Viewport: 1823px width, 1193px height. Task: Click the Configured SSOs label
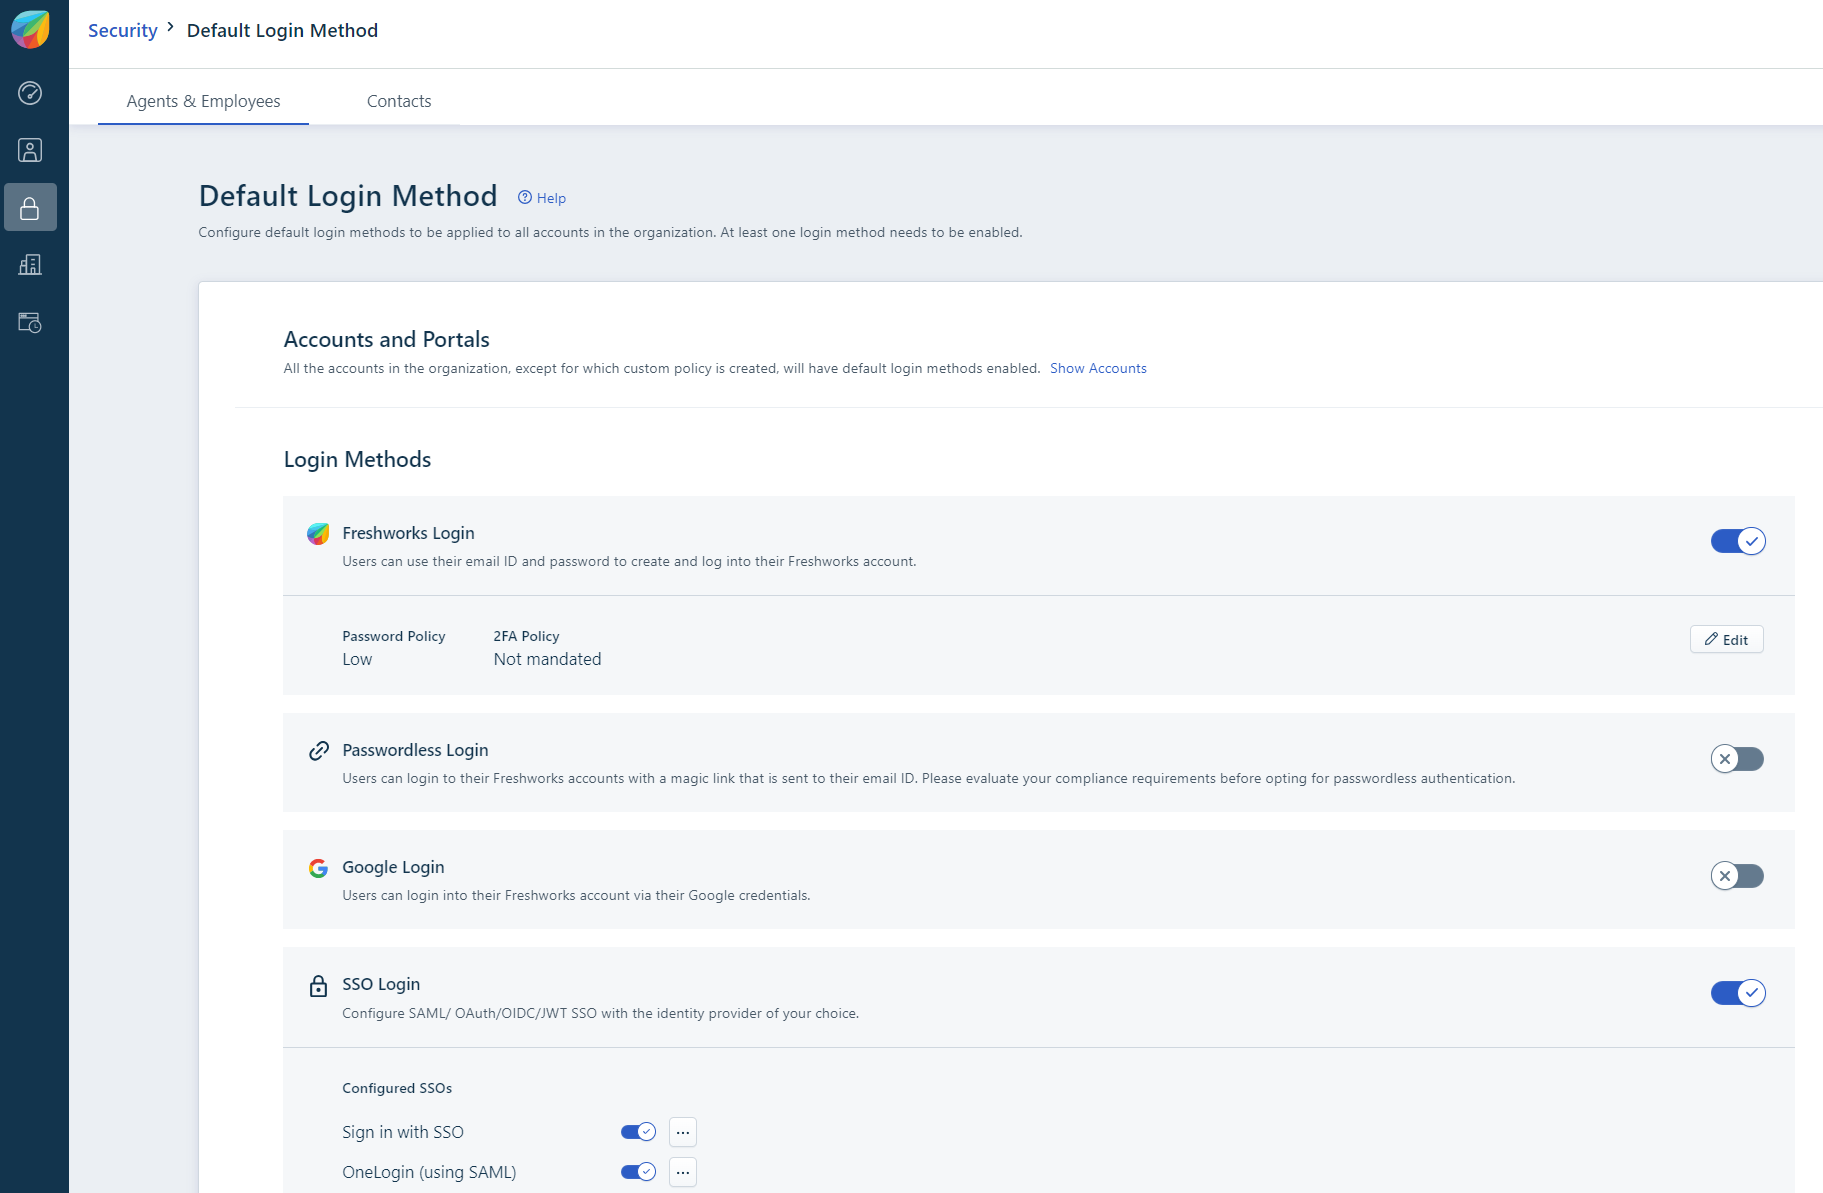[x=397, y=1088]
